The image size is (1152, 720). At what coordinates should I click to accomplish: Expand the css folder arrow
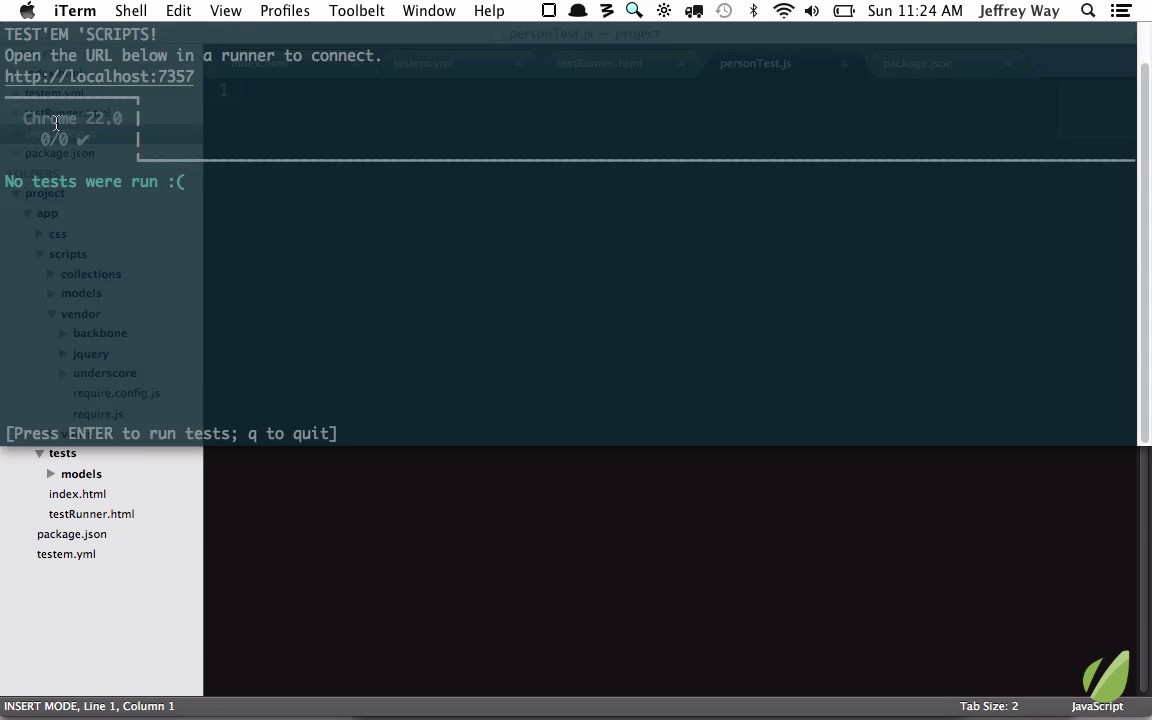tap(39, 234)
